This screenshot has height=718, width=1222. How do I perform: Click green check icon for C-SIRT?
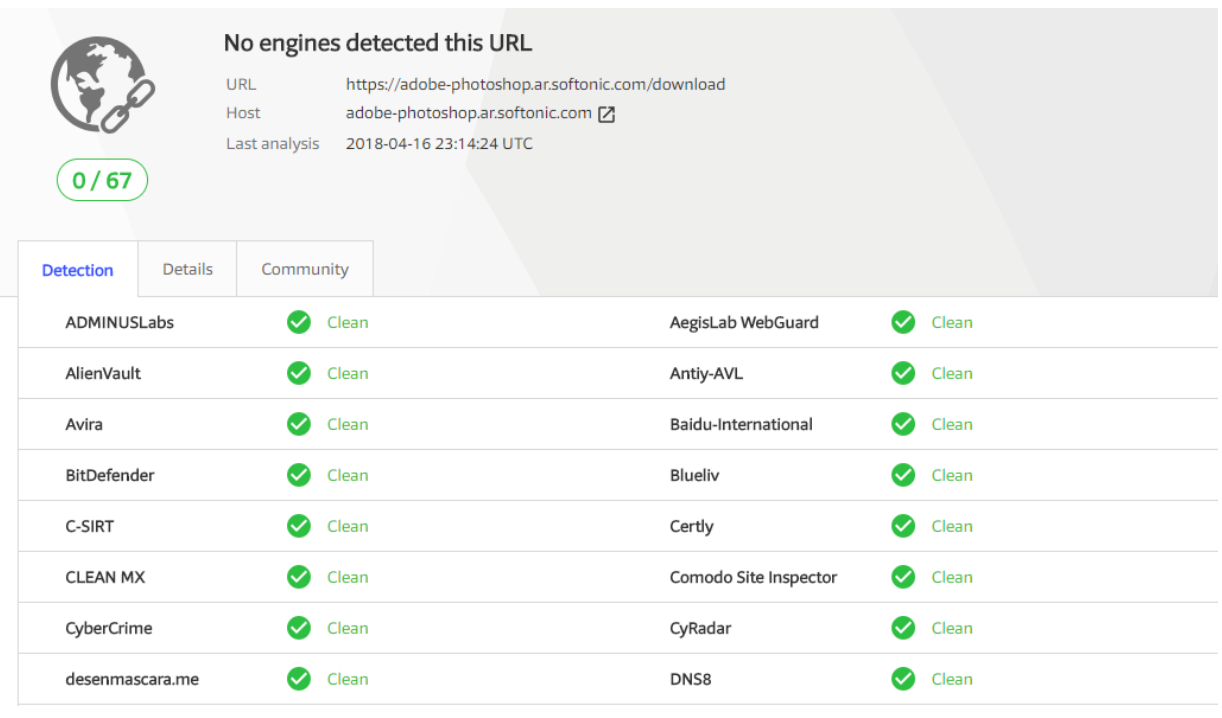299,526
